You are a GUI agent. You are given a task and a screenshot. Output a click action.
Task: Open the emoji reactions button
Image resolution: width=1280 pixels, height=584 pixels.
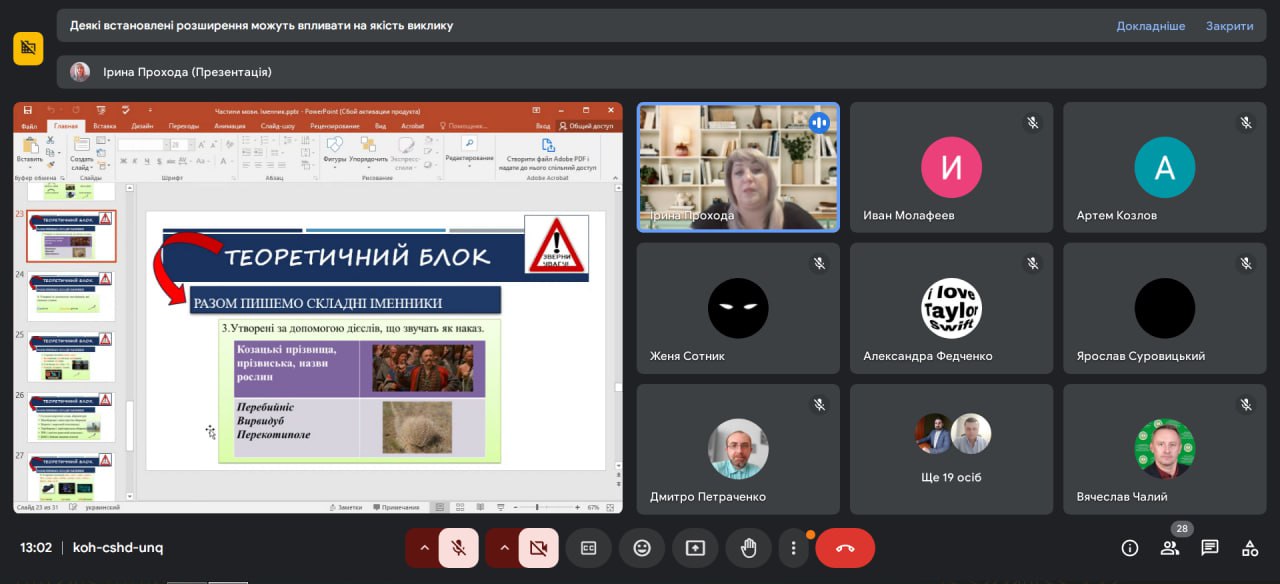[642, 548]
